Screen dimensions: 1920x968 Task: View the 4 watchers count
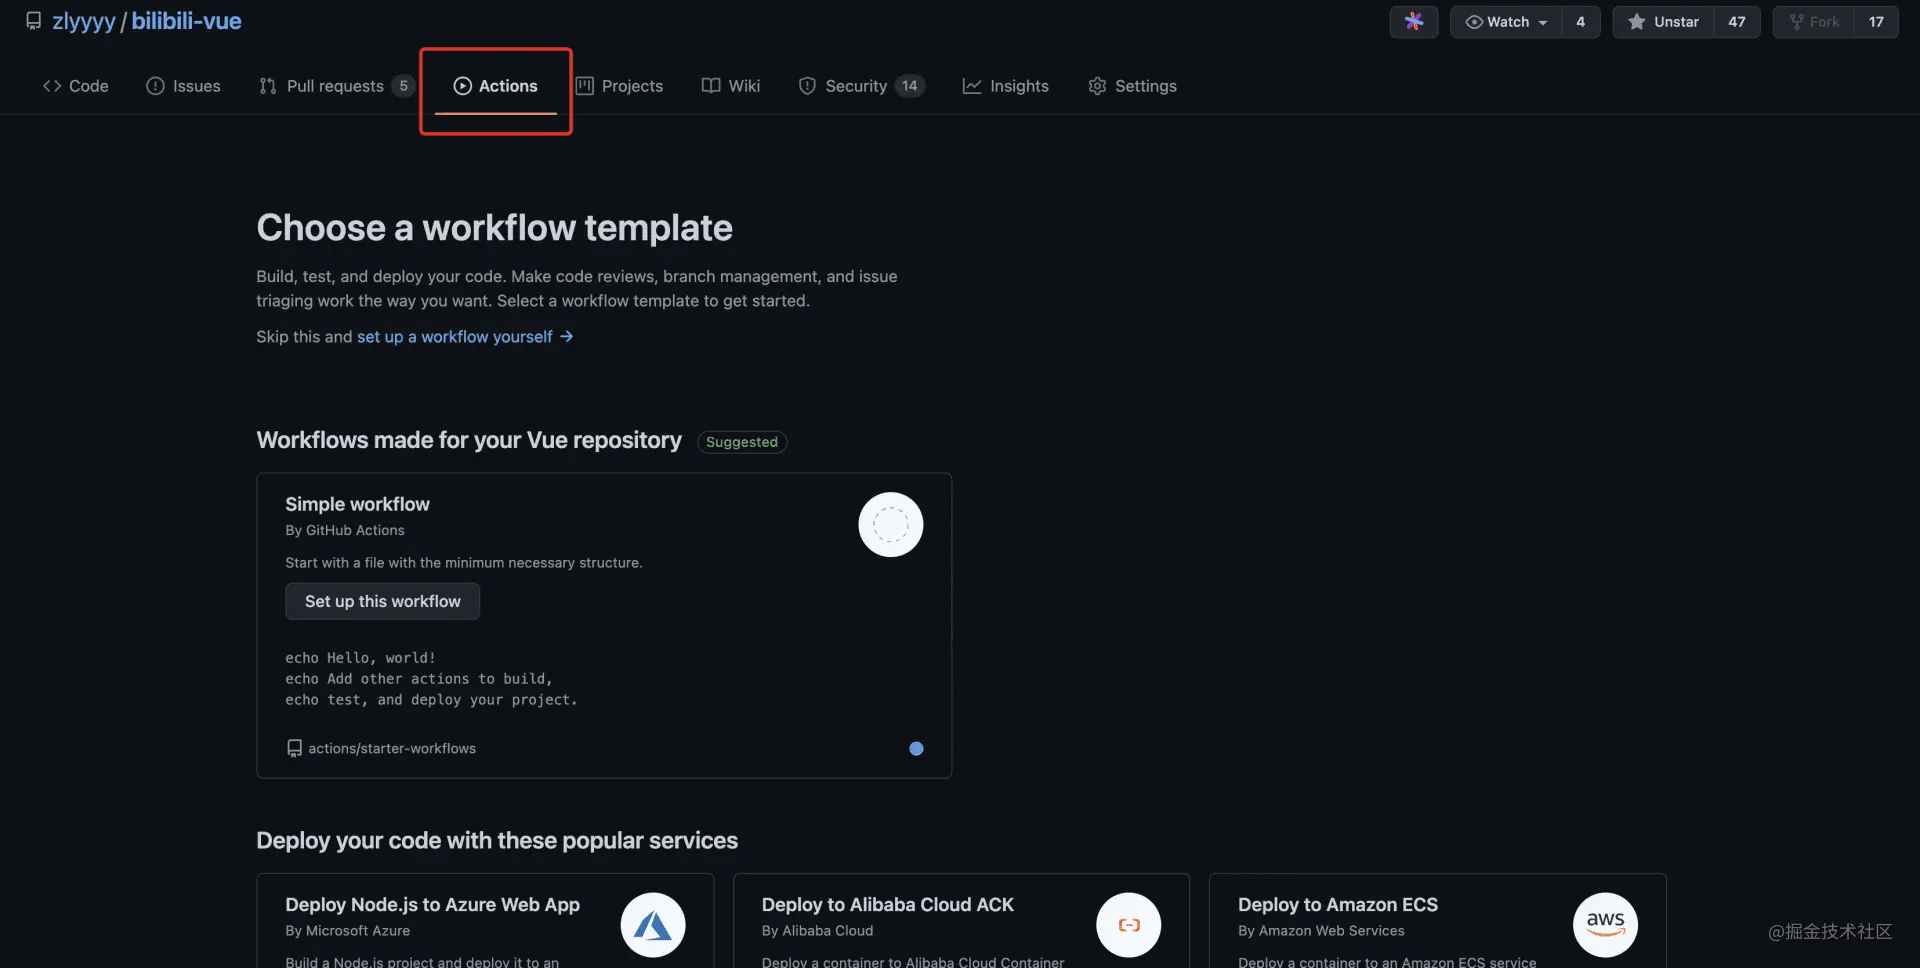point(1580,21)
